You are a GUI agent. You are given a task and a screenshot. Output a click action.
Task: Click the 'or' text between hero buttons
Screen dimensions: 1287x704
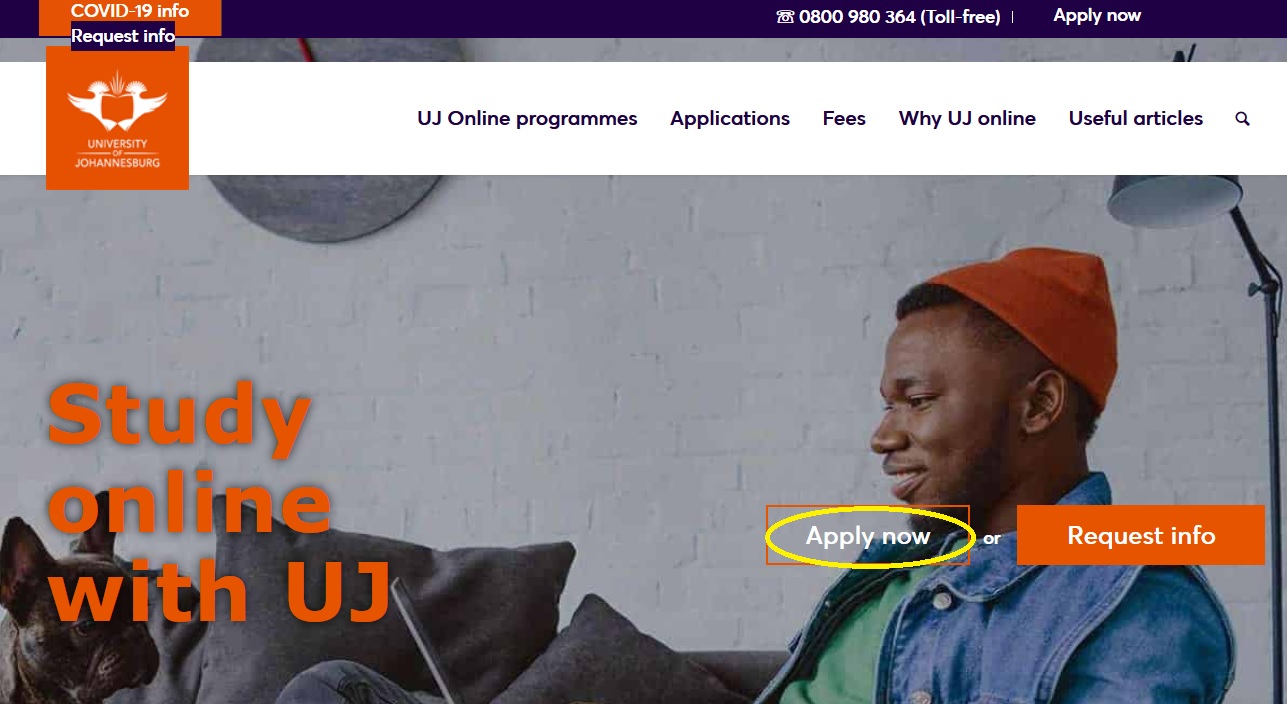992,538
